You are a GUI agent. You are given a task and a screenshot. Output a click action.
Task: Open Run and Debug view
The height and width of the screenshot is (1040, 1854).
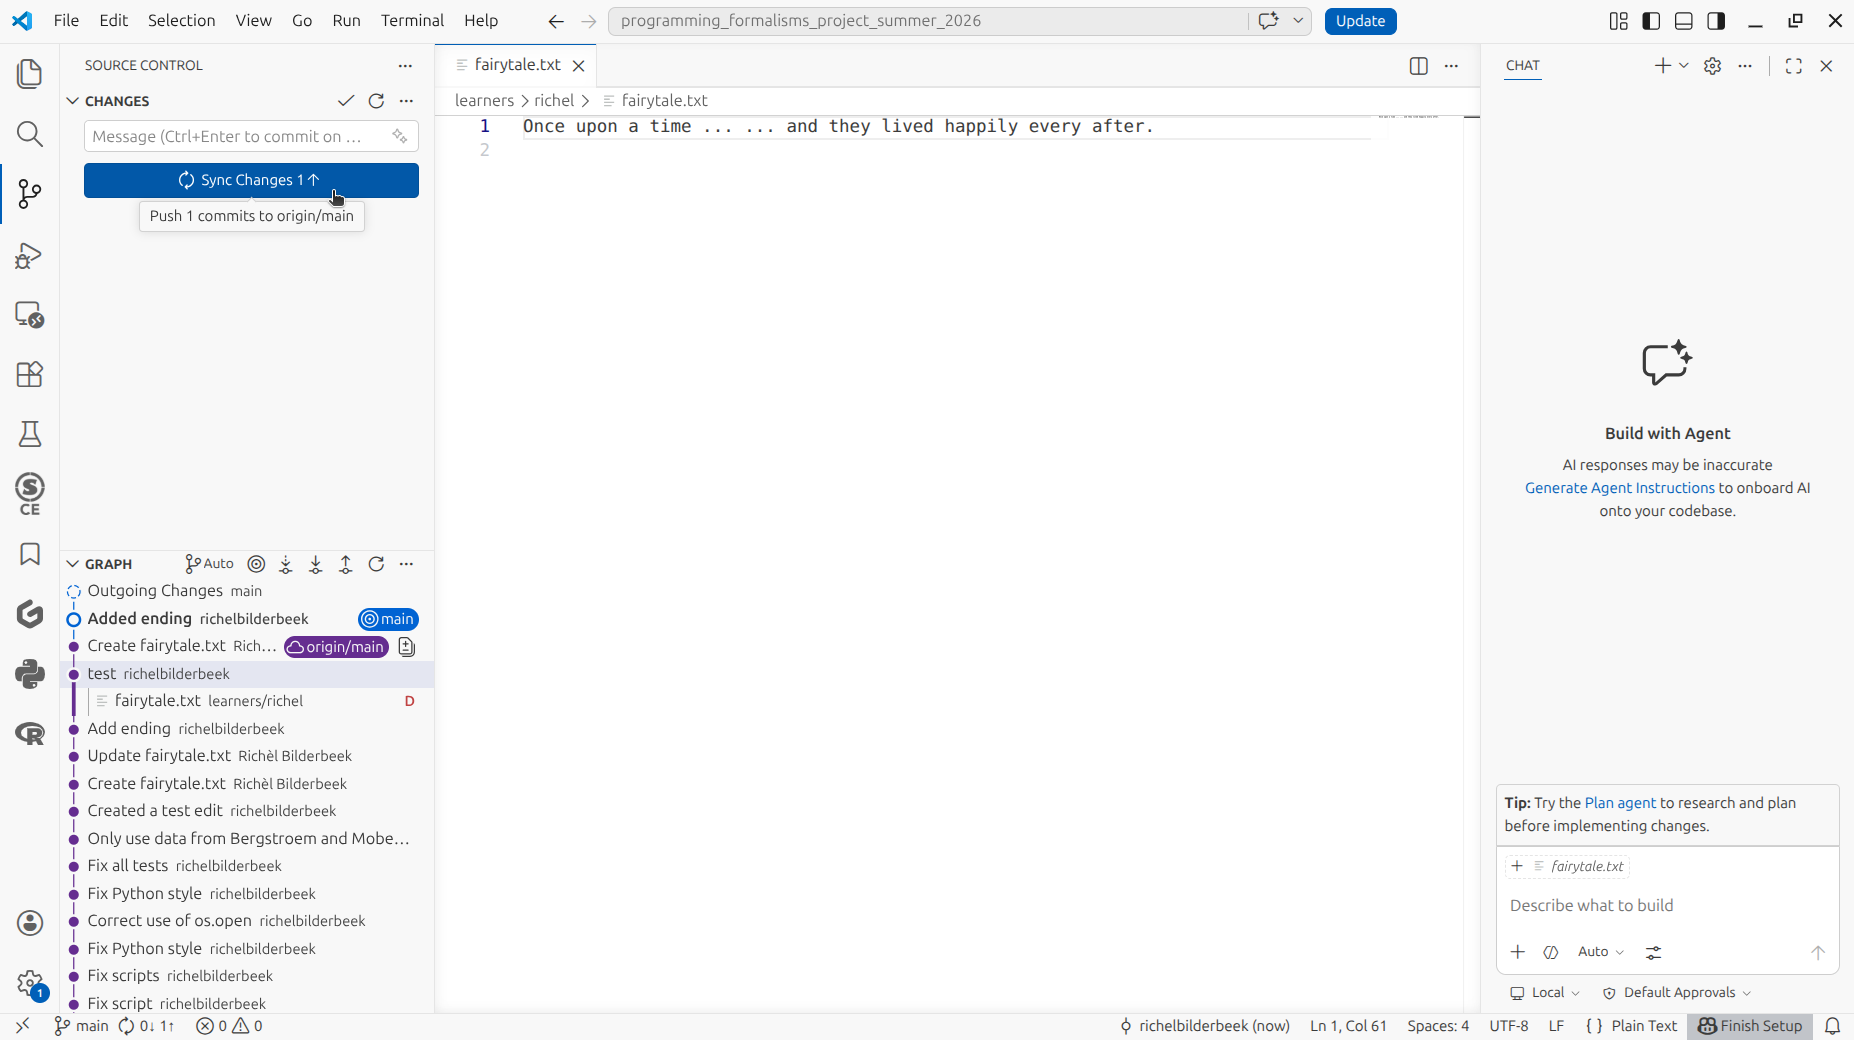[x=30, y=255]
